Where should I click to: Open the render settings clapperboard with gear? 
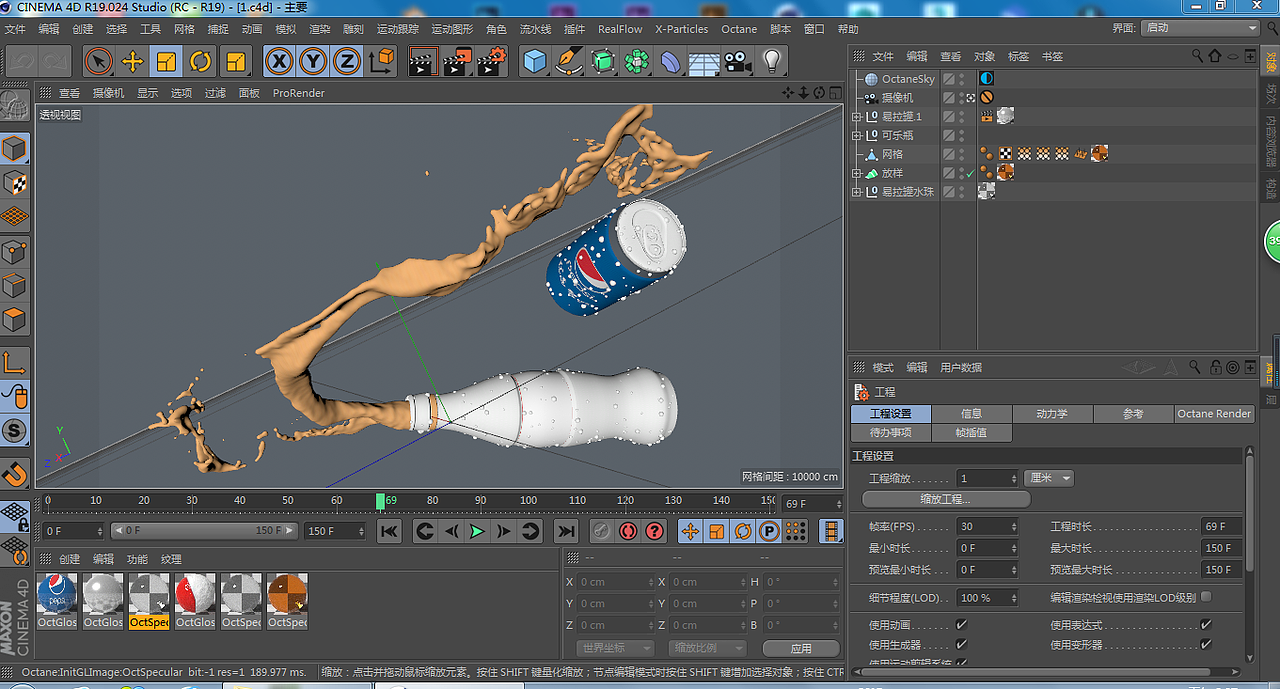tap(491, 62)
